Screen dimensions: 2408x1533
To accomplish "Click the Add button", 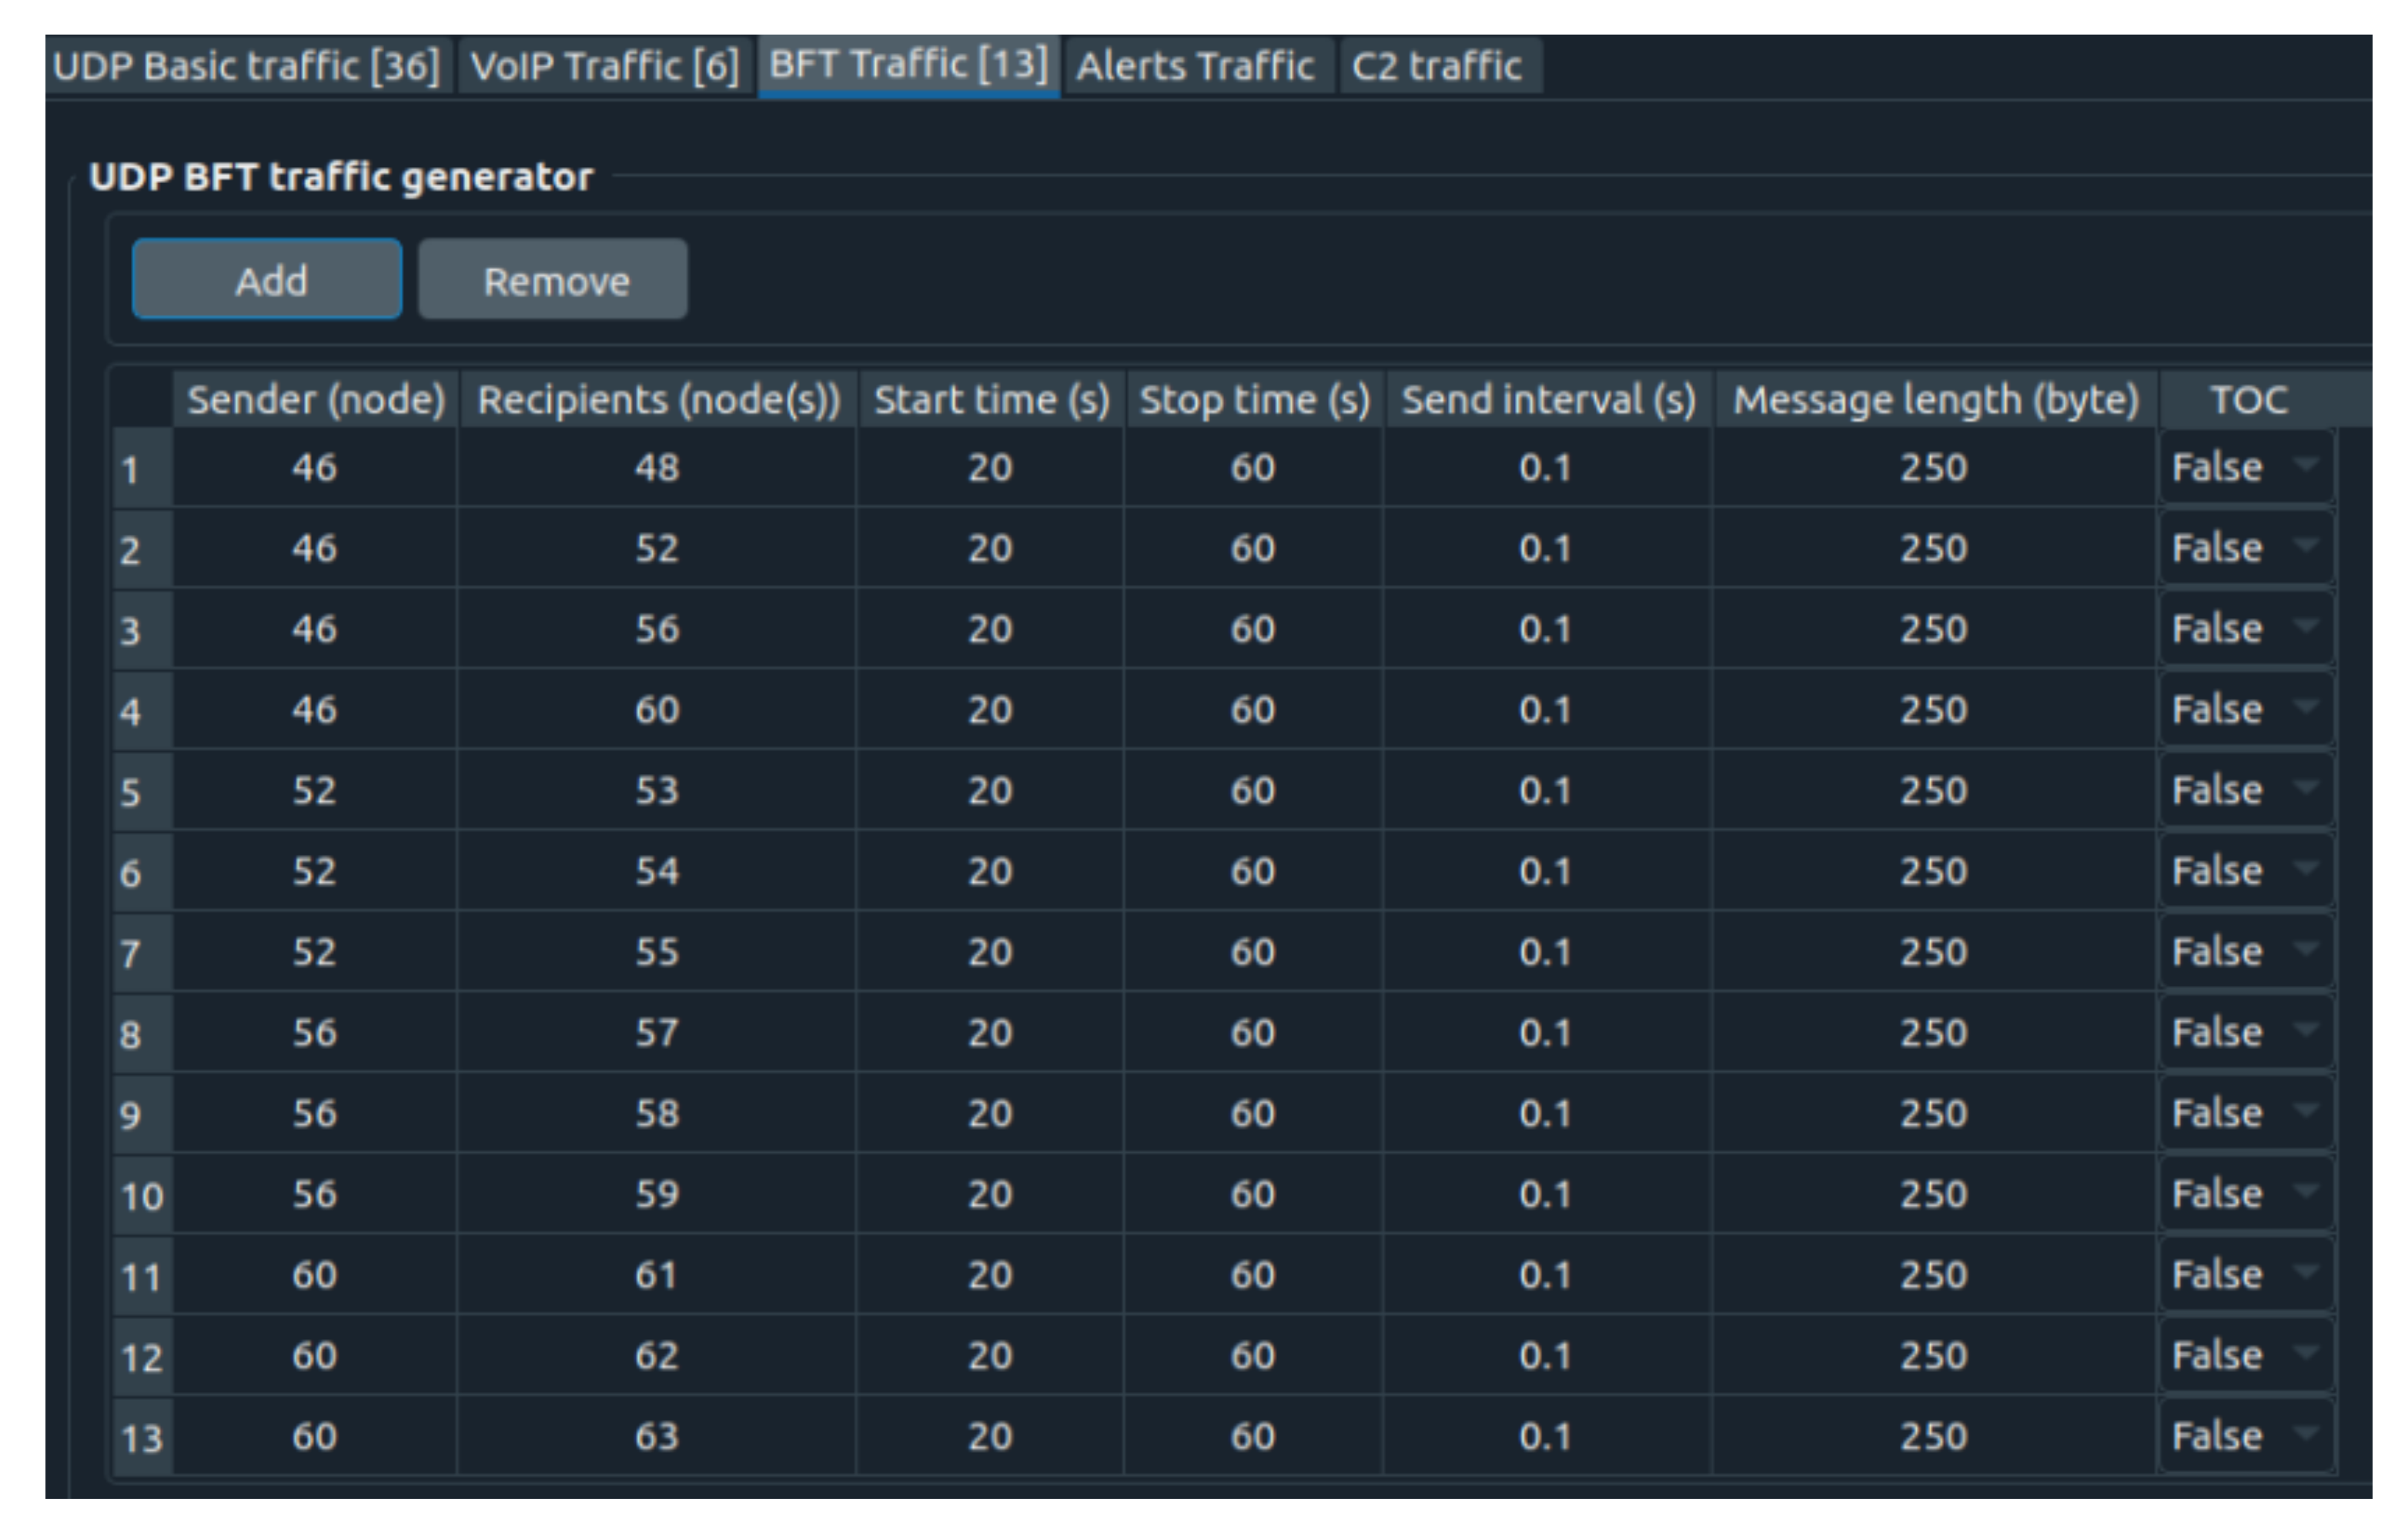I will (267, 280).
